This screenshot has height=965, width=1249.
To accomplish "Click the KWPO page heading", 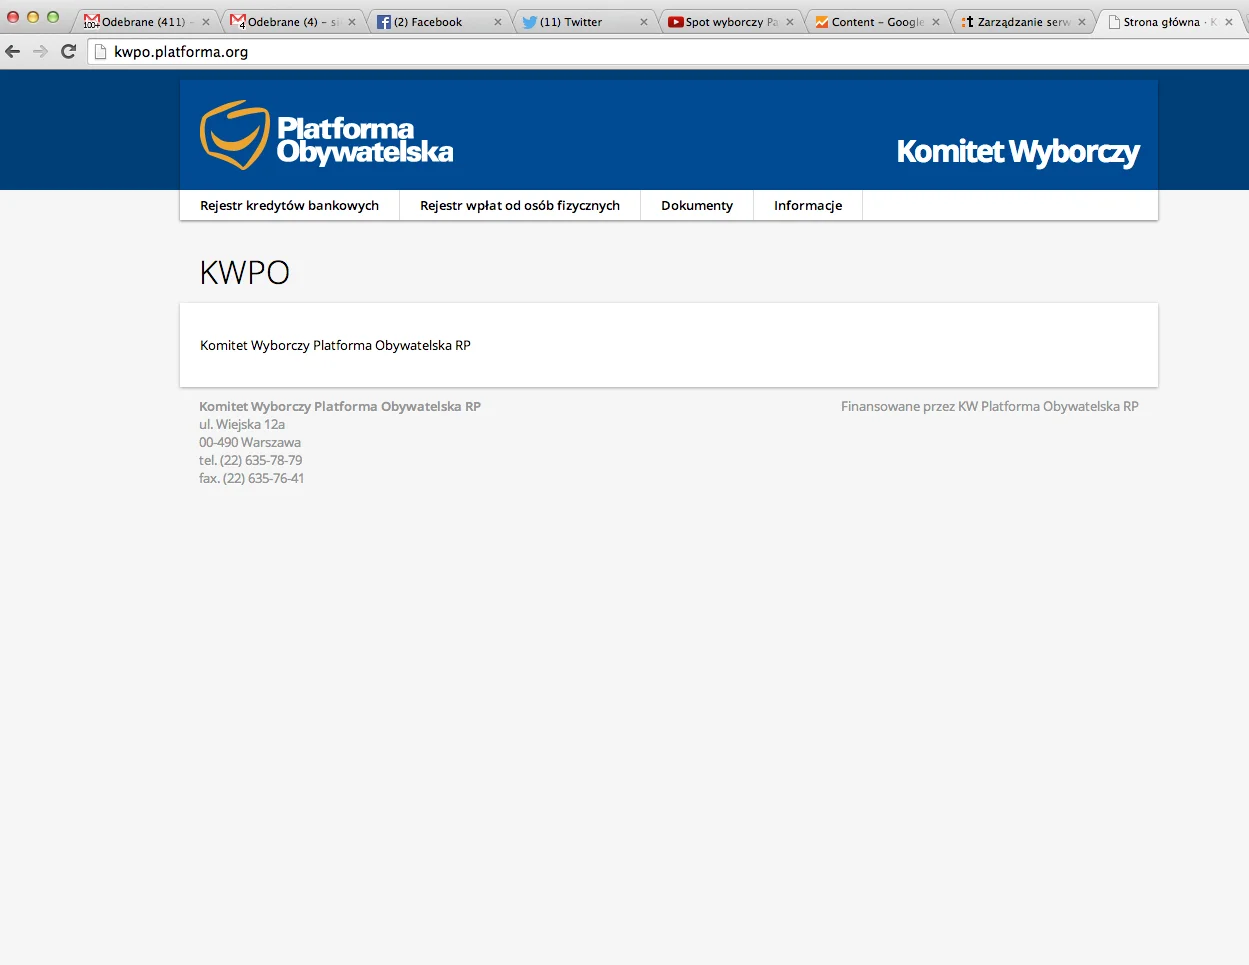I will pyautogui.click(x=245, y=272).
